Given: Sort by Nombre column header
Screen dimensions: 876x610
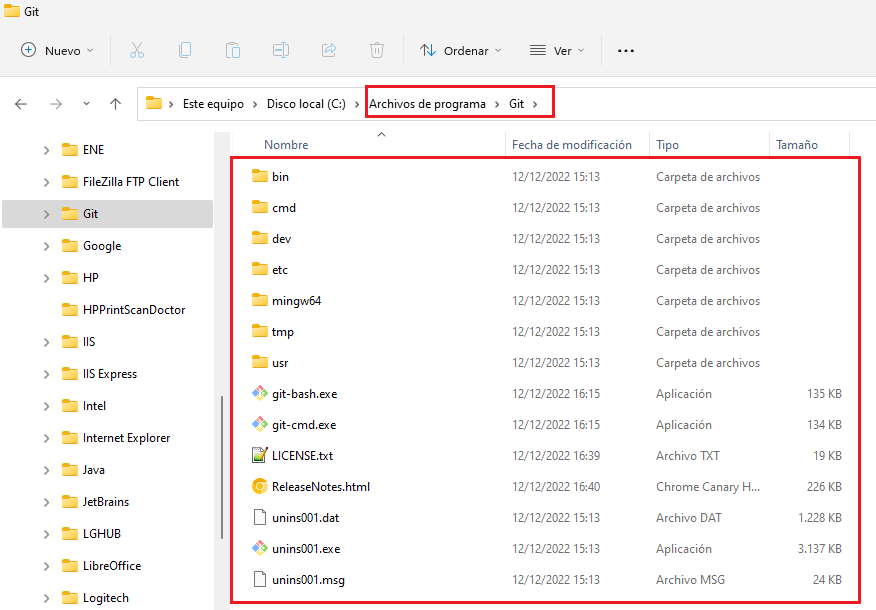Looking at the screenshot, I should point(286,145).
